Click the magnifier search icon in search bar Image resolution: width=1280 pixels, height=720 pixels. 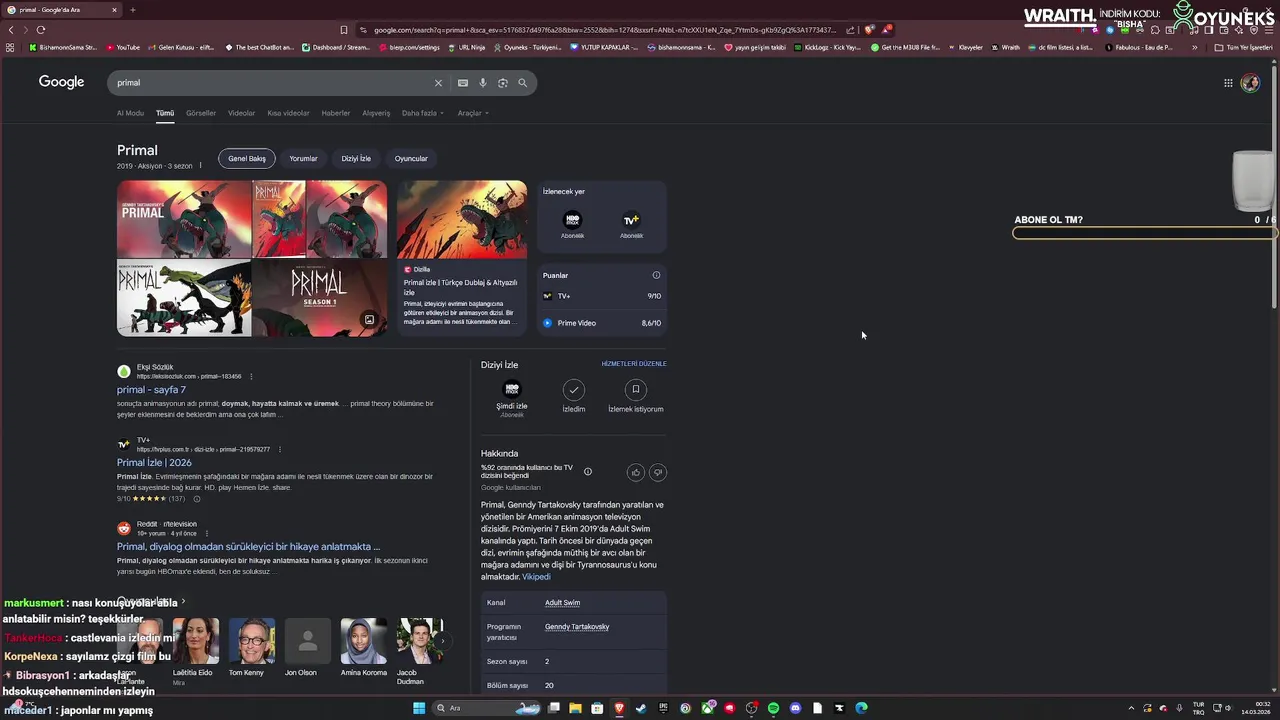coord(522,83)
